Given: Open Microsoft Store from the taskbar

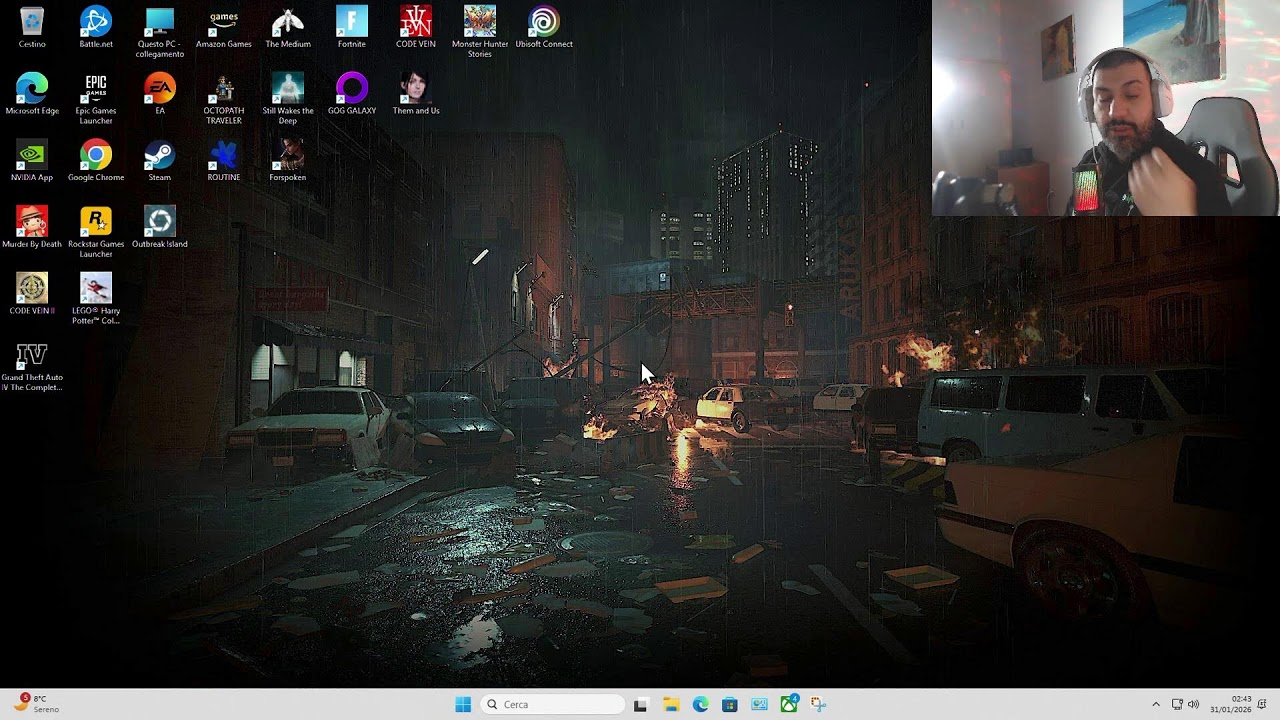Looking at the screenshot, I should click(x=730, y=705).
